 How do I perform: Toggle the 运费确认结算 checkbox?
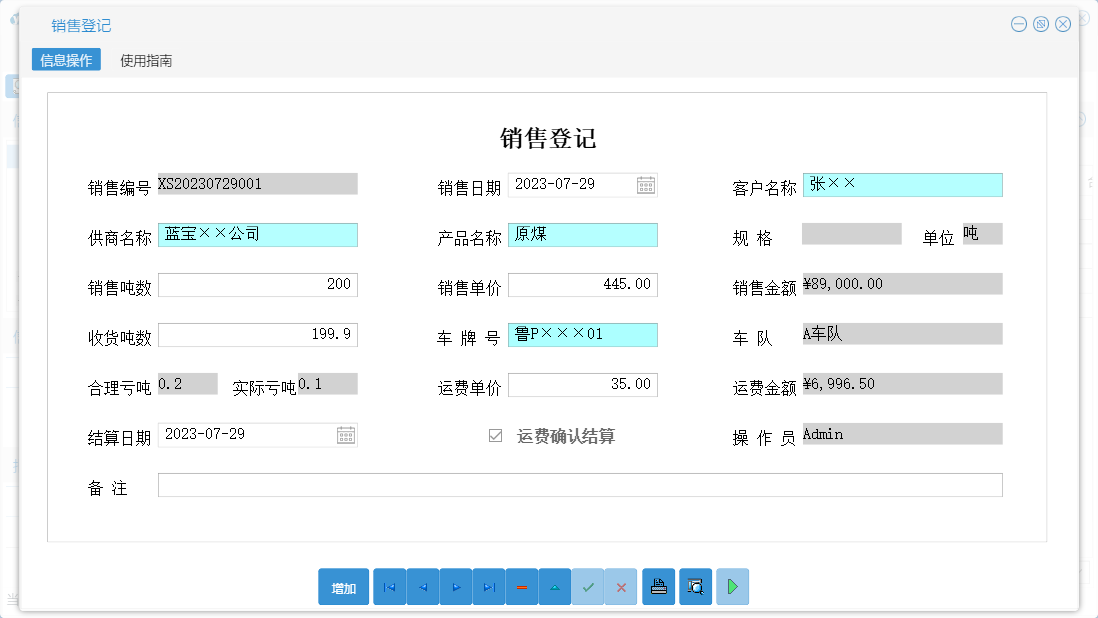(x=495, y=435)
